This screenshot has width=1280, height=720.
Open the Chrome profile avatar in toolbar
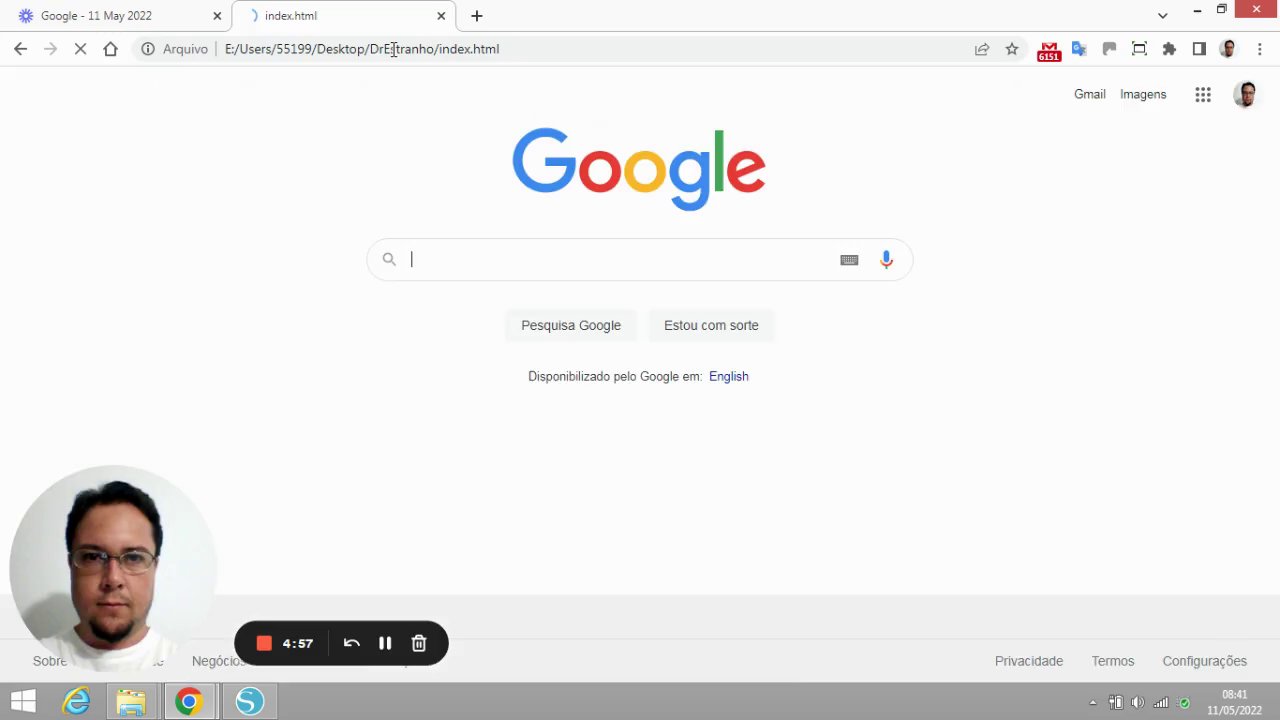(1228, 49)
